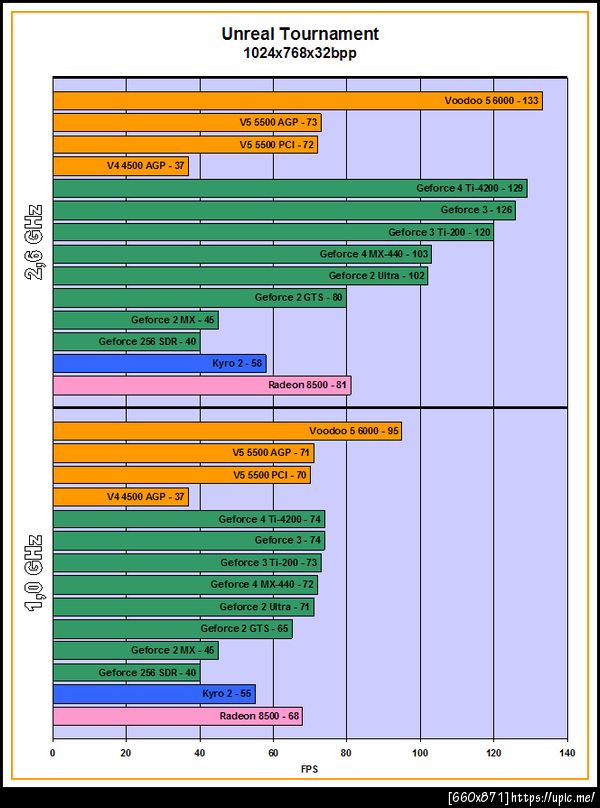Select the "Geforce 4 Ti-4200 - 74" label

click(x=270, y=519)
